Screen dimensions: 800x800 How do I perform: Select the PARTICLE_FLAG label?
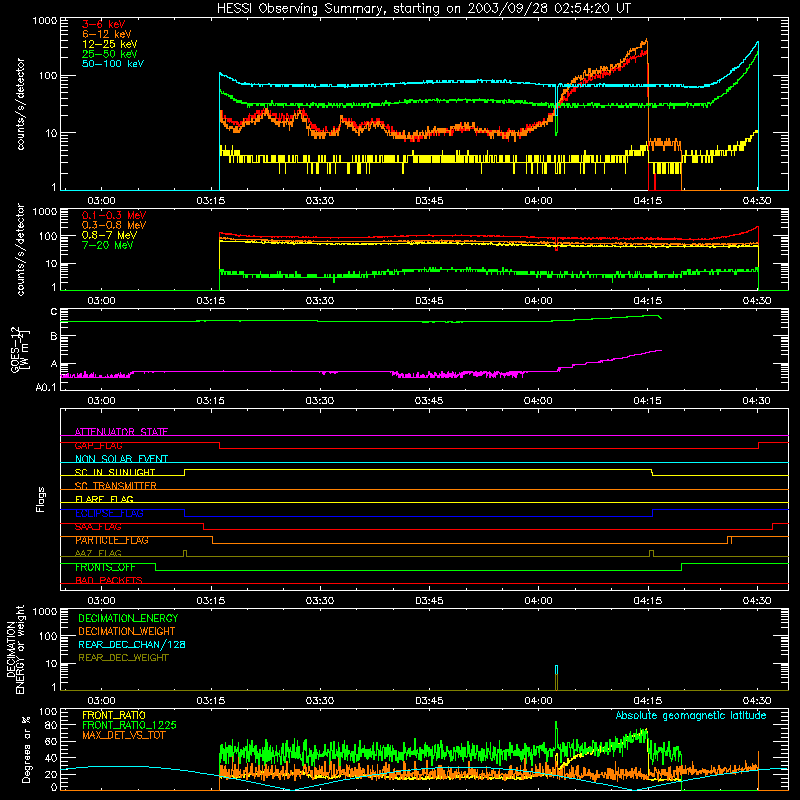point(112,540)
